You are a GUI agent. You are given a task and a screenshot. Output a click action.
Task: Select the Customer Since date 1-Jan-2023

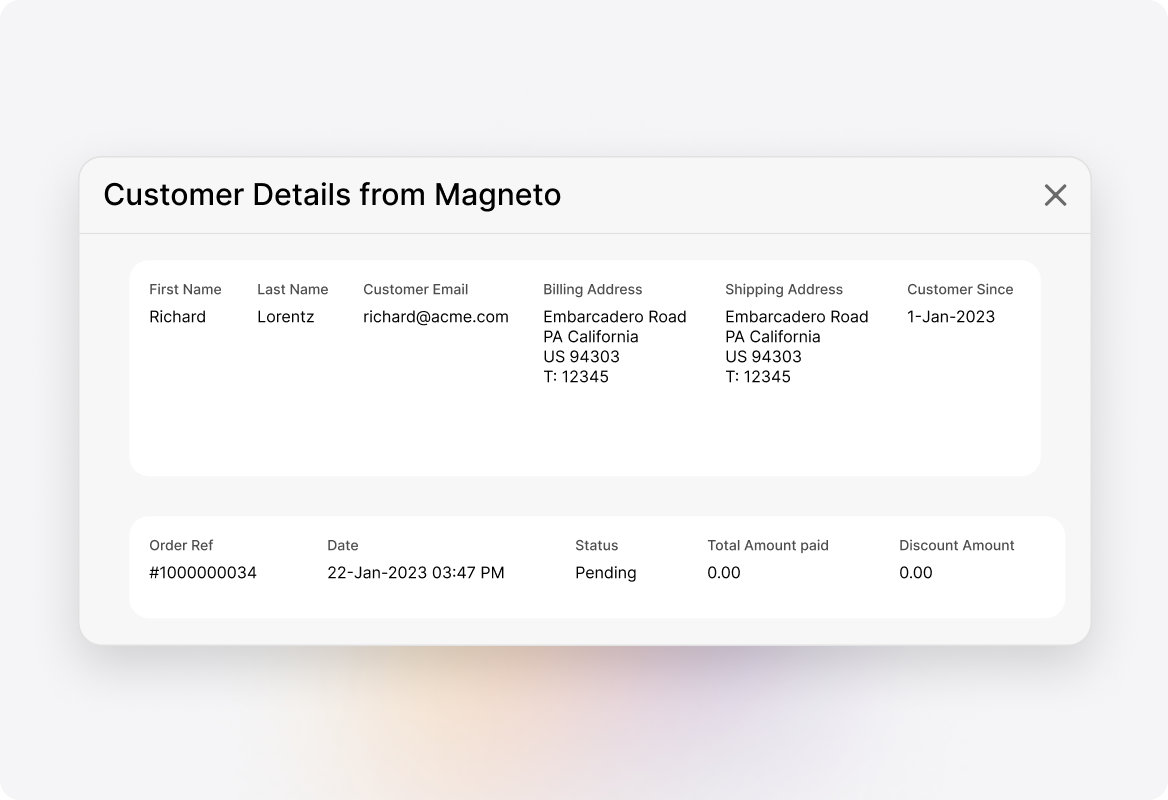pos(949,316)
